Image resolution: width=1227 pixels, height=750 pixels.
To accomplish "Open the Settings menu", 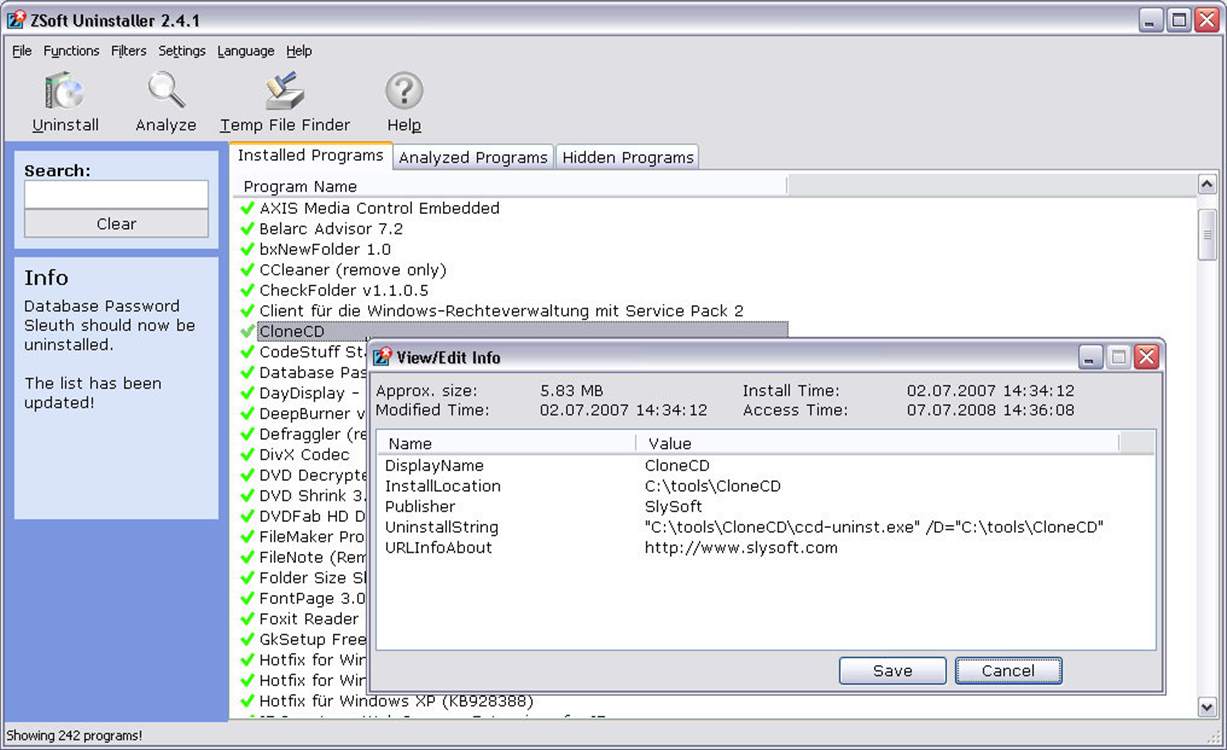I will (x=182, y=51).
